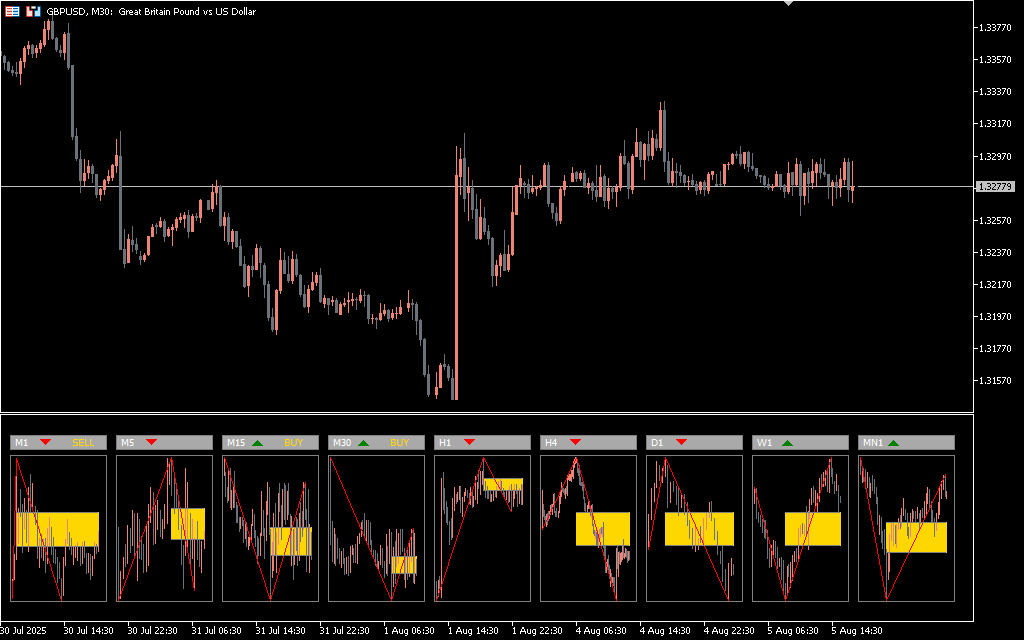Click the BUY signal label on M15
The width and height of the screenshot is (1024, 640).
(293, 442)
